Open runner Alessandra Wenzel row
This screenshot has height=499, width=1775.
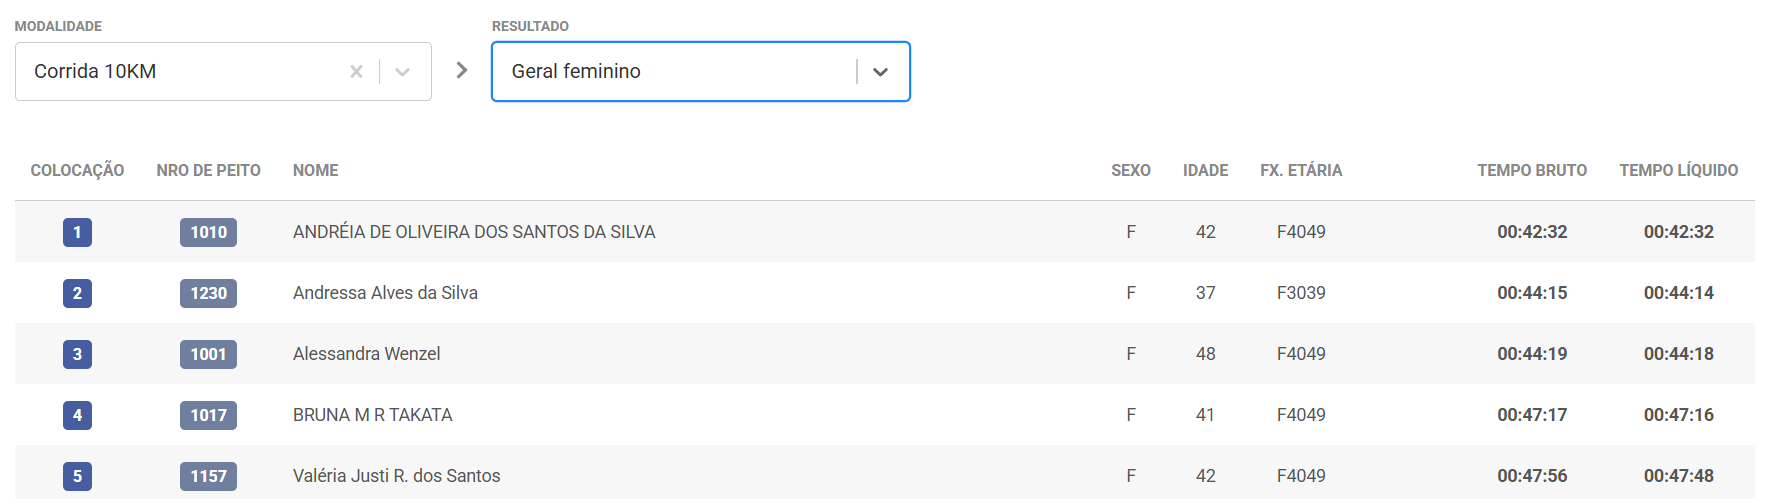point(366,354)
